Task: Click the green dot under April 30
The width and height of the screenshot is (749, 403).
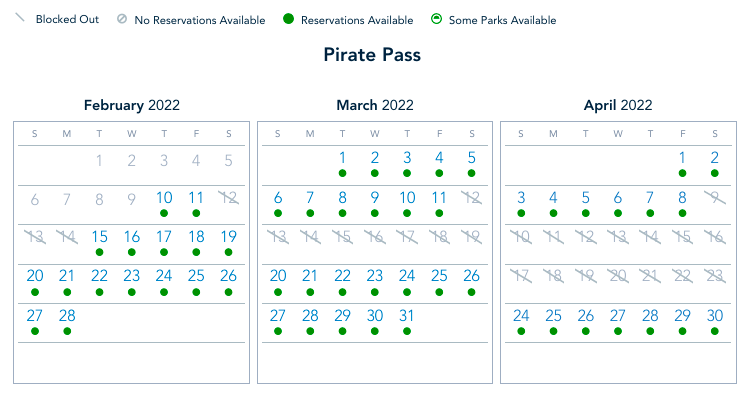Action: click(x=714, y=331)
